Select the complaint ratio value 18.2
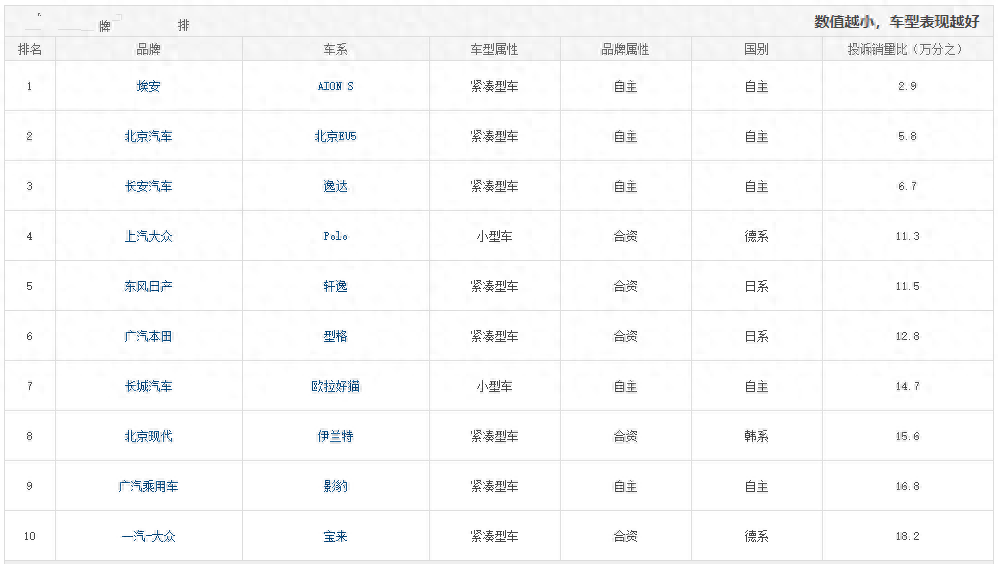The image size is (998, 564). click(x=908, y=537)
